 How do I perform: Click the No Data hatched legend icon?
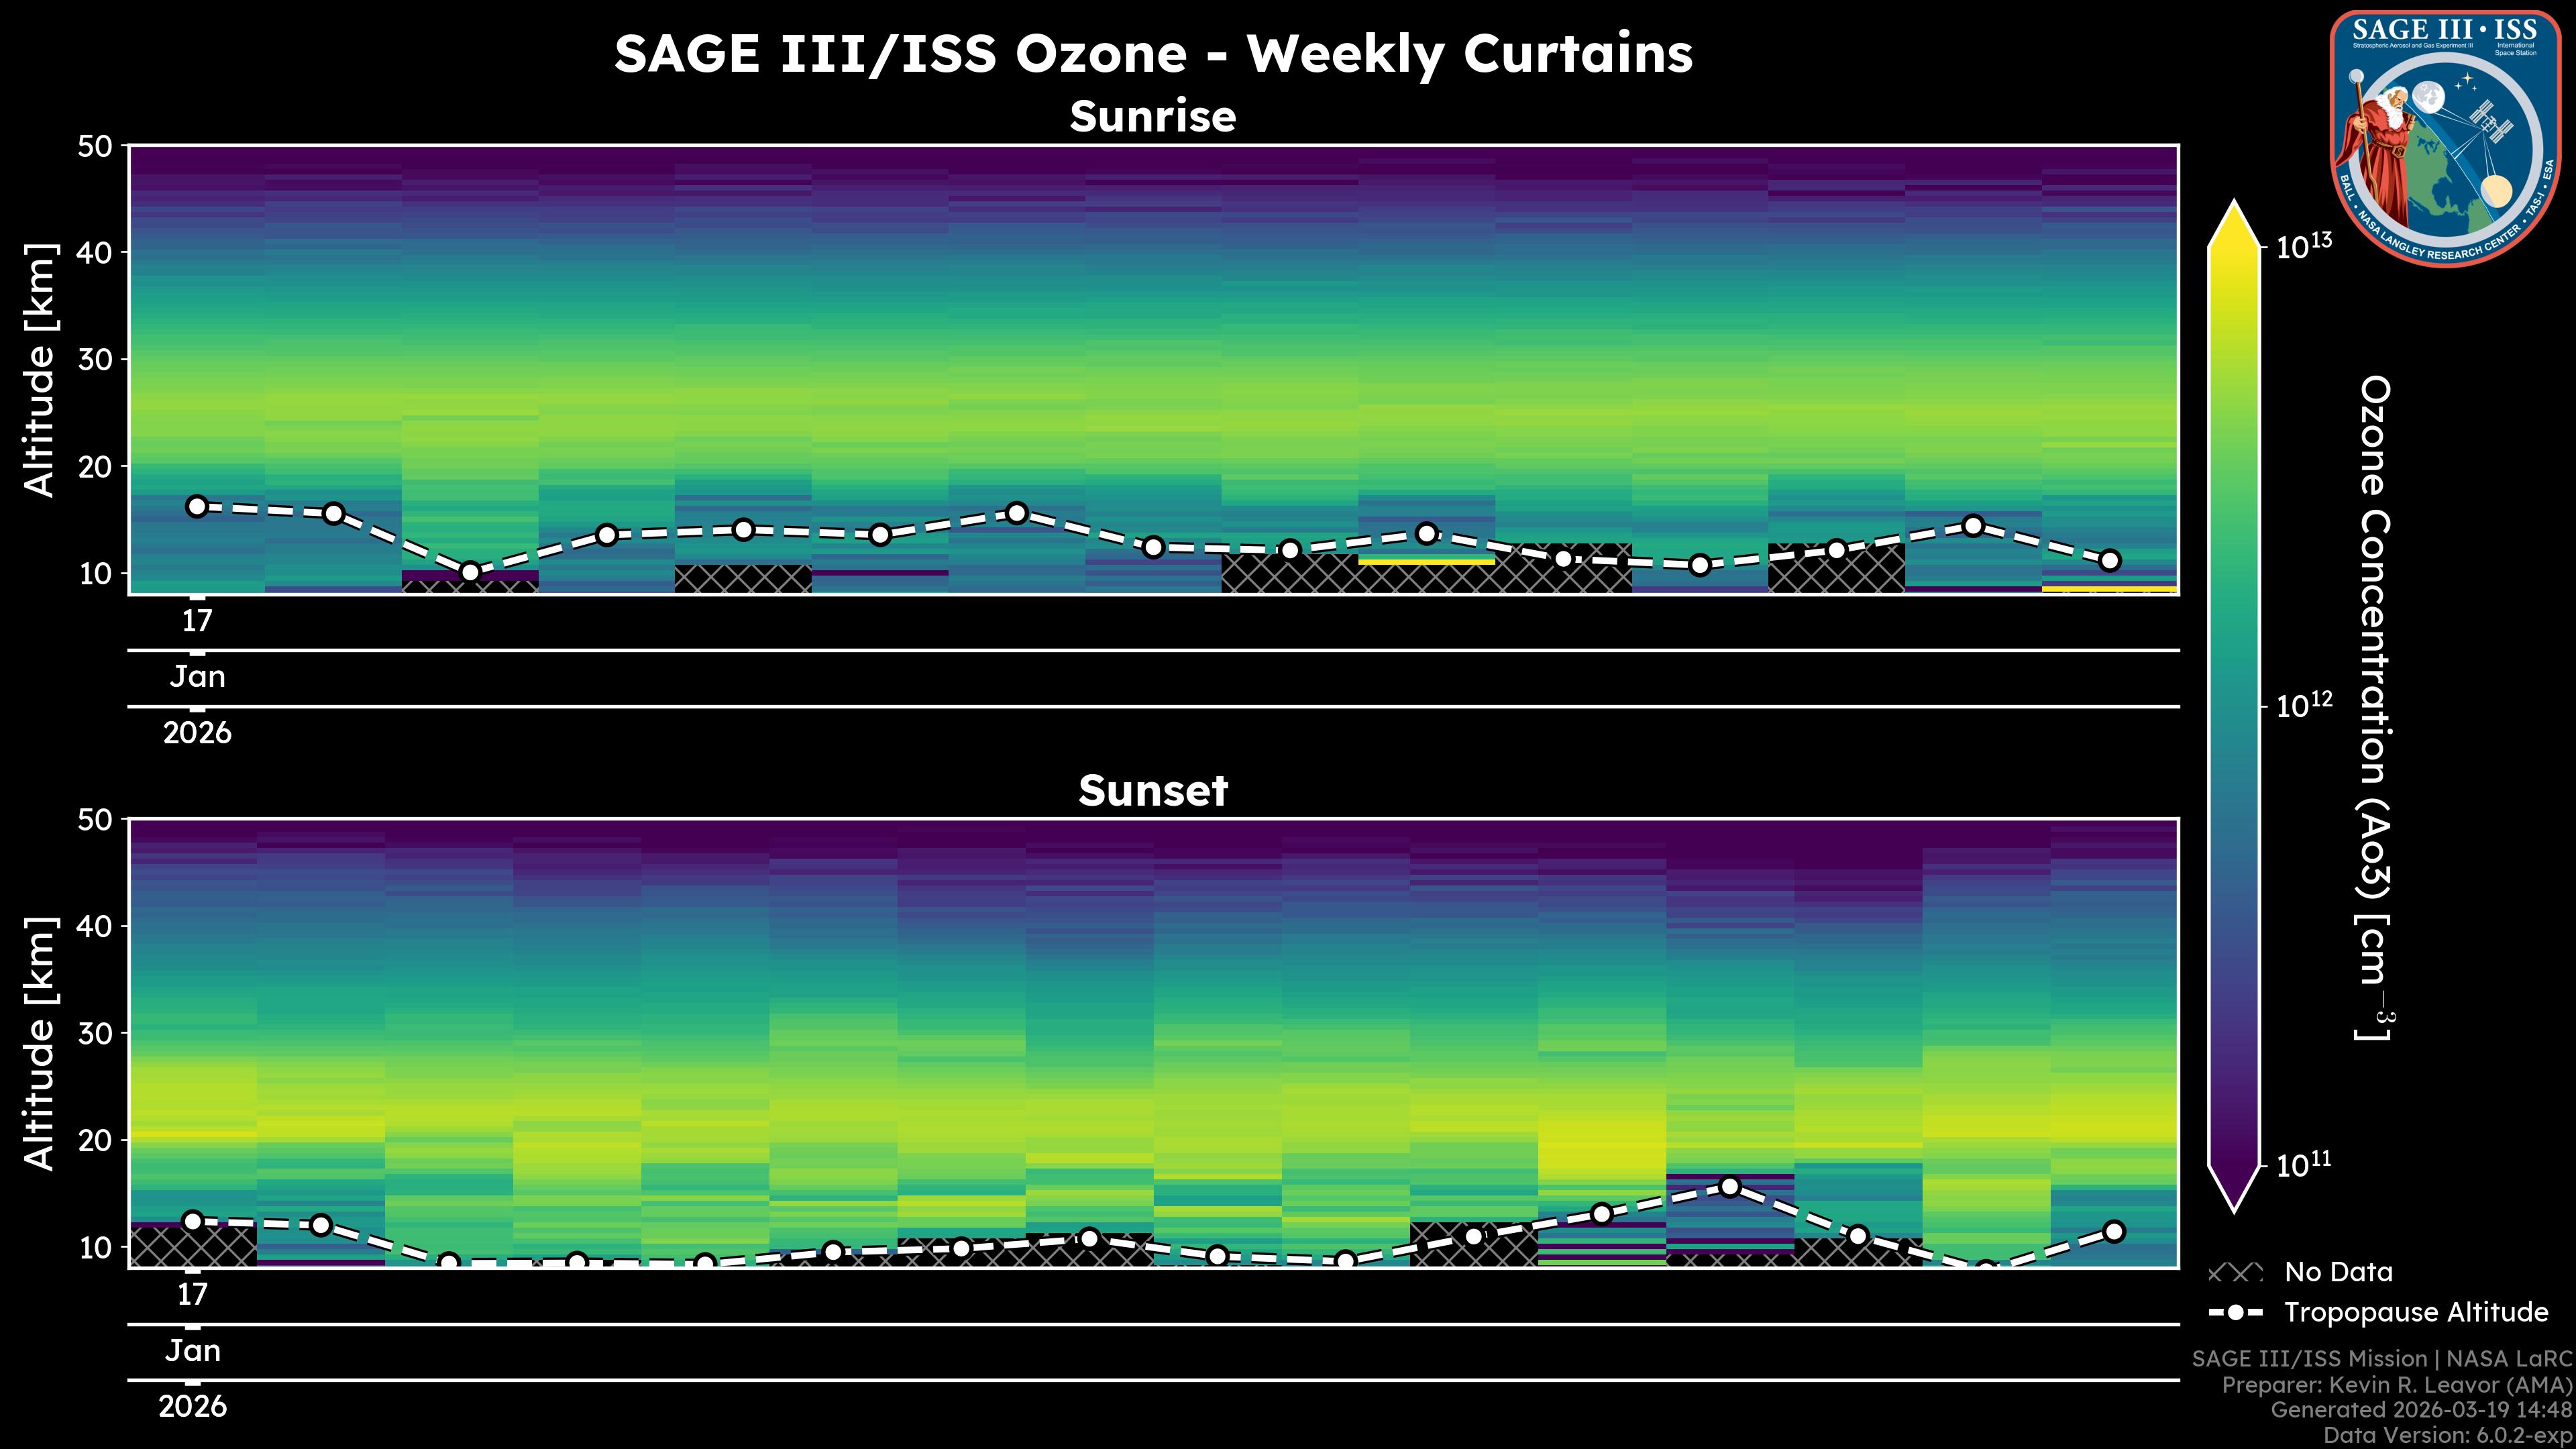[2235, 1273]
